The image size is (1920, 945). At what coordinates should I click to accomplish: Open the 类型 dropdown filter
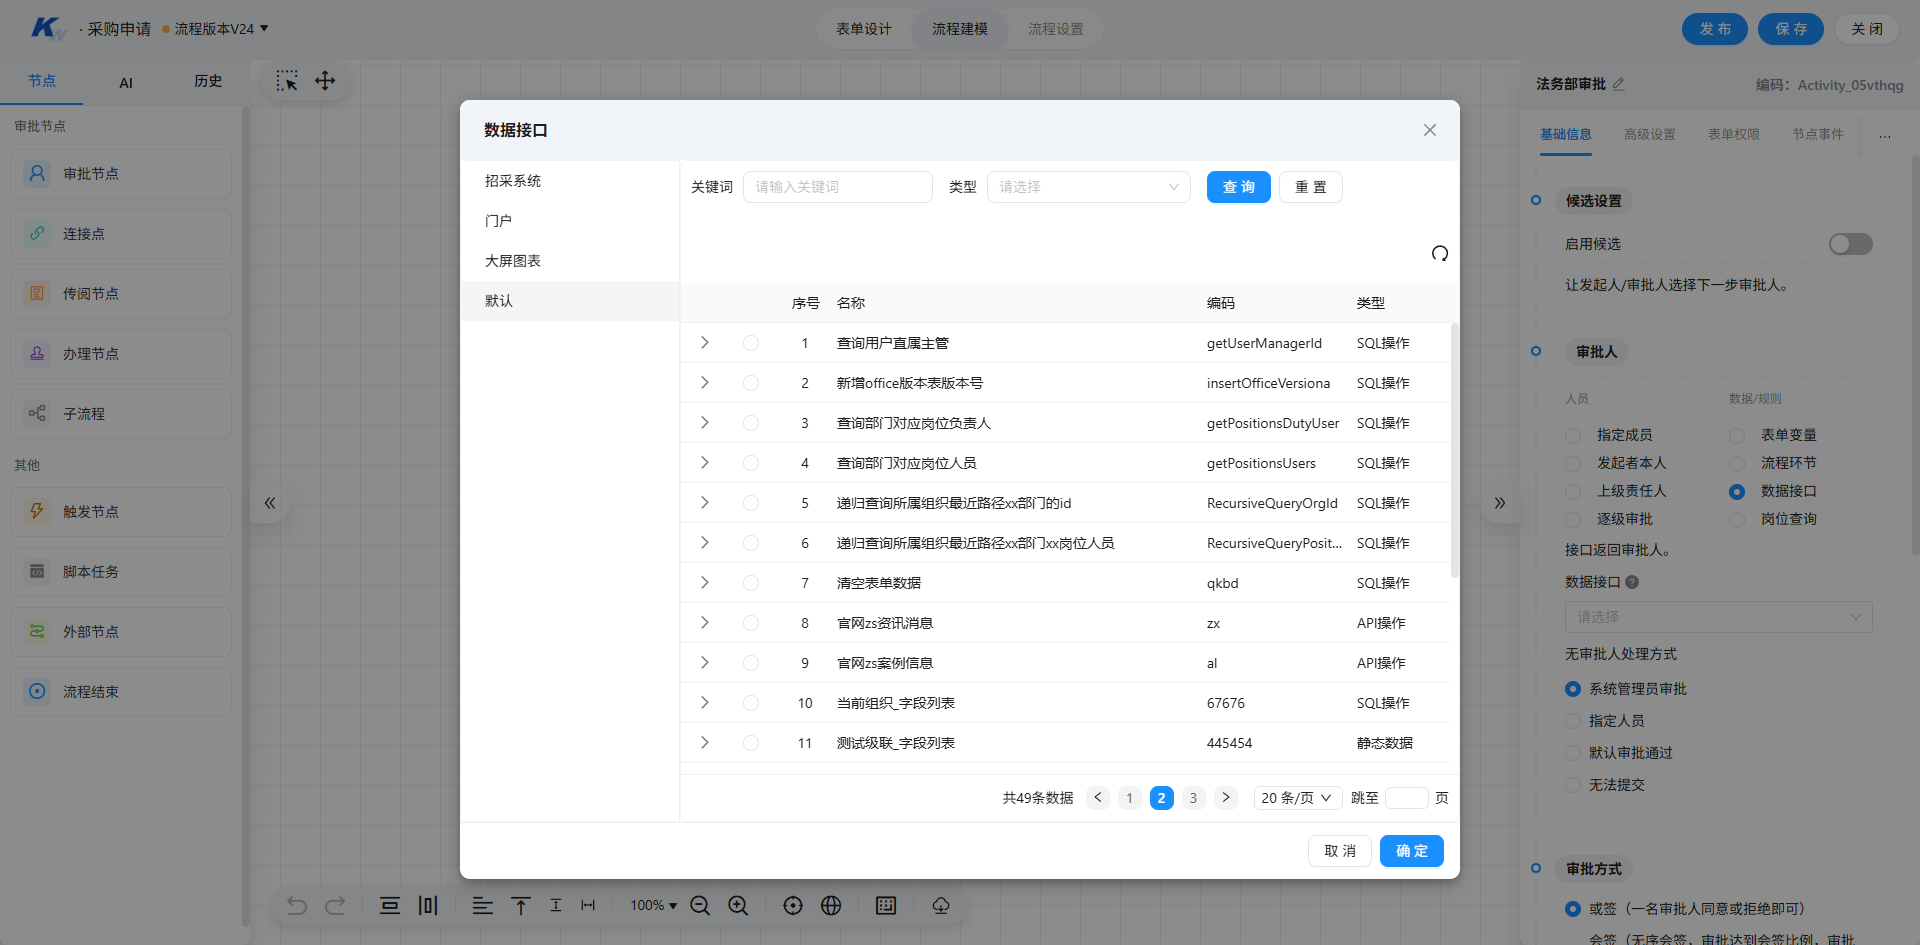1088,187
